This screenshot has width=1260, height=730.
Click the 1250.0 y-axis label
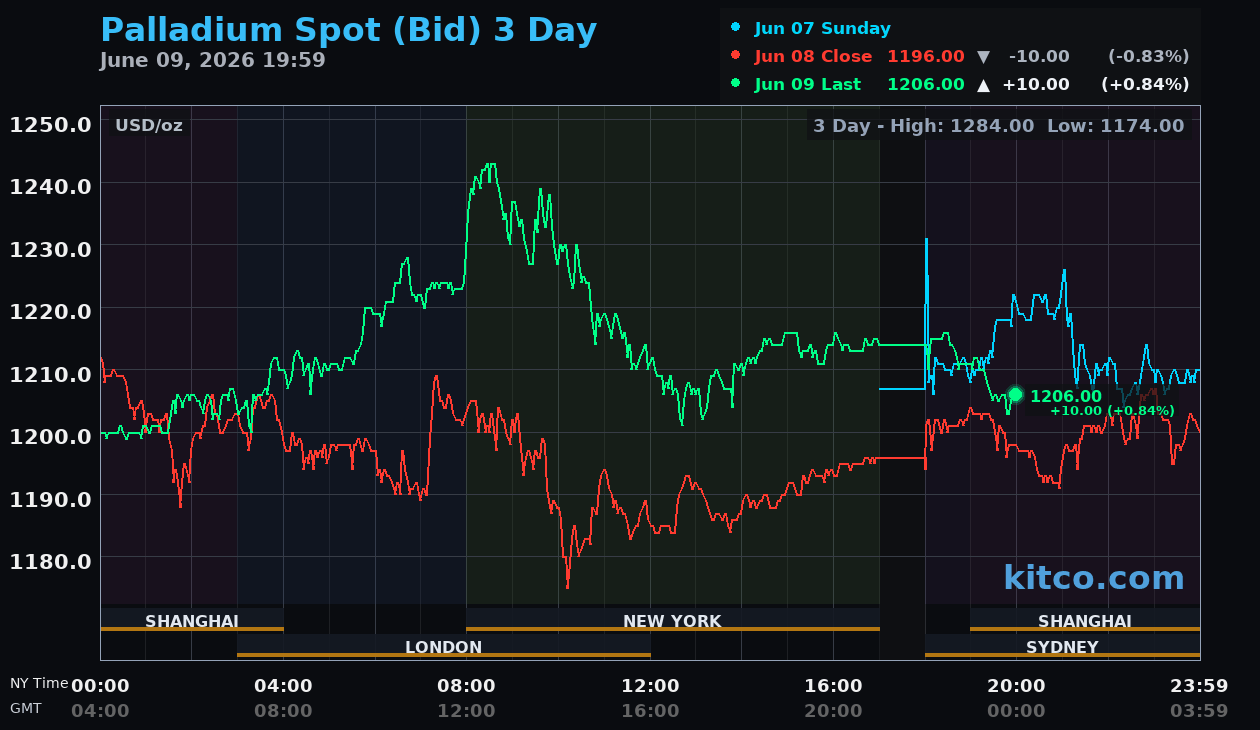click(x=51, y=124)
